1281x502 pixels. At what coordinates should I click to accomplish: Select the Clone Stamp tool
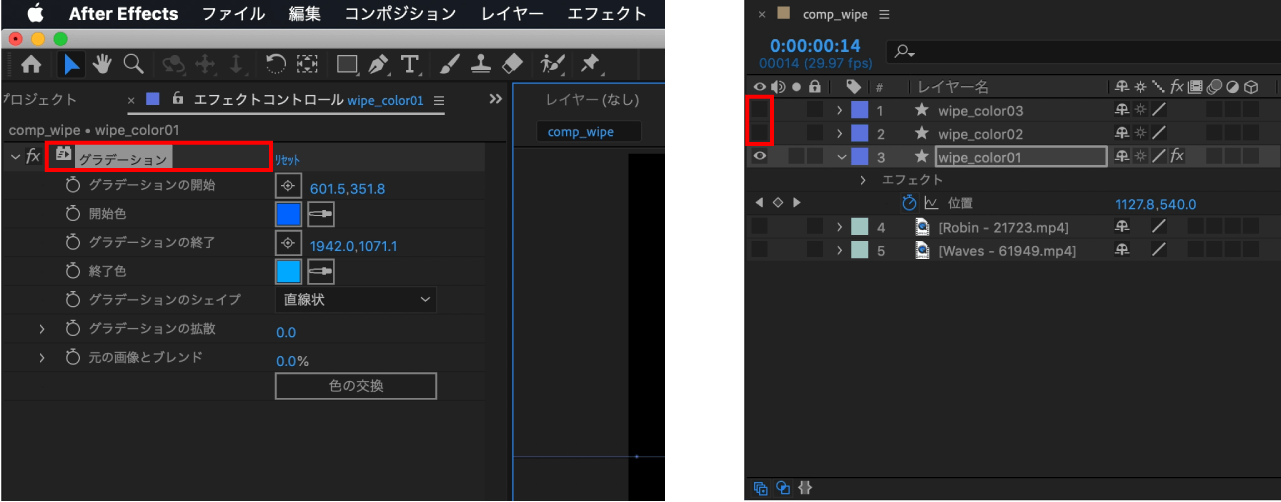point(481,65)
